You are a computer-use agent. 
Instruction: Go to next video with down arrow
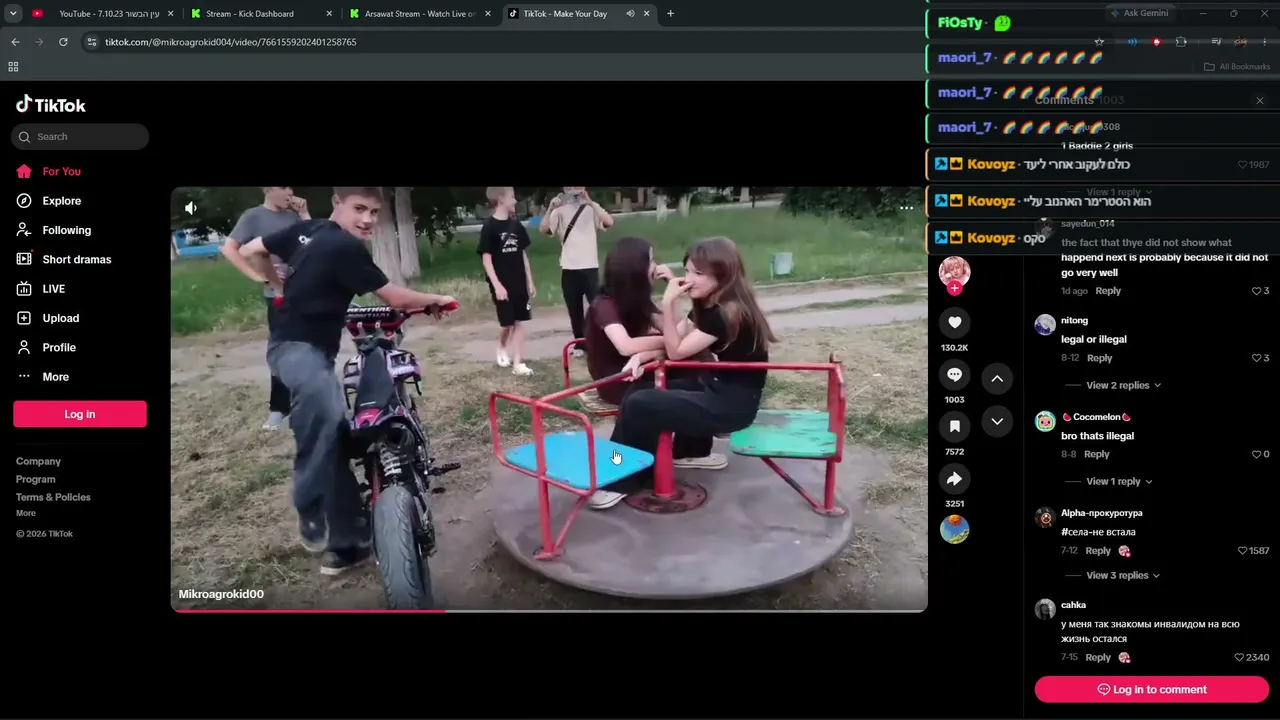pos(997,422)
